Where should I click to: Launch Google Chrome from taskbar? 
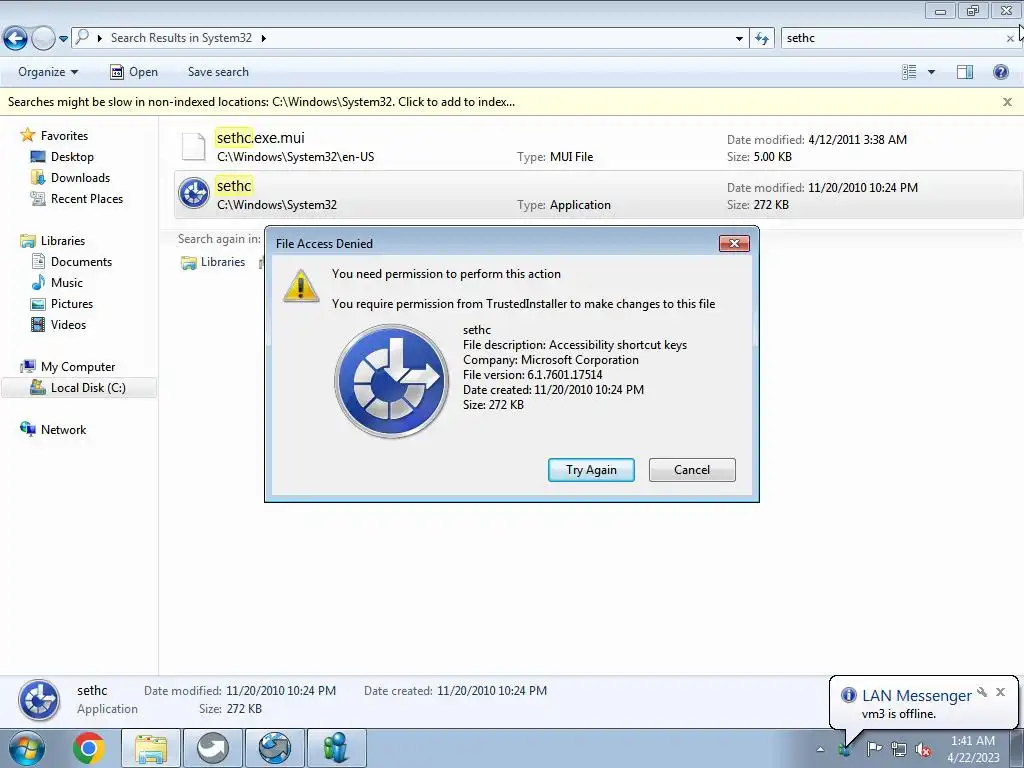(89, 748)
